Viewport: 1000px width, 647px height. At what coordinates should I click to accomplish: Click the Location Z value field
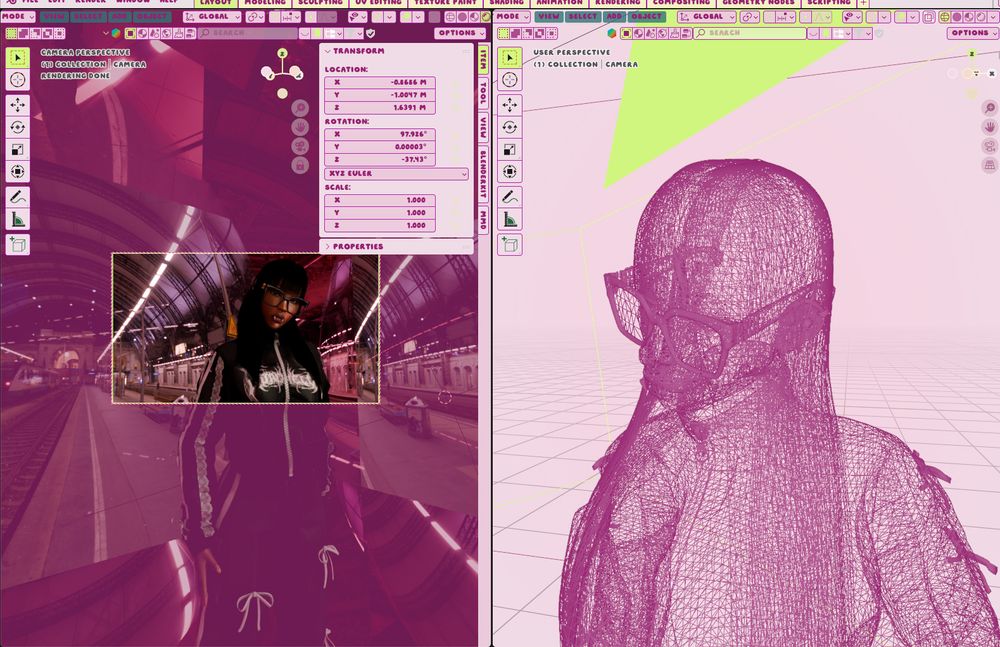(380, 108)
